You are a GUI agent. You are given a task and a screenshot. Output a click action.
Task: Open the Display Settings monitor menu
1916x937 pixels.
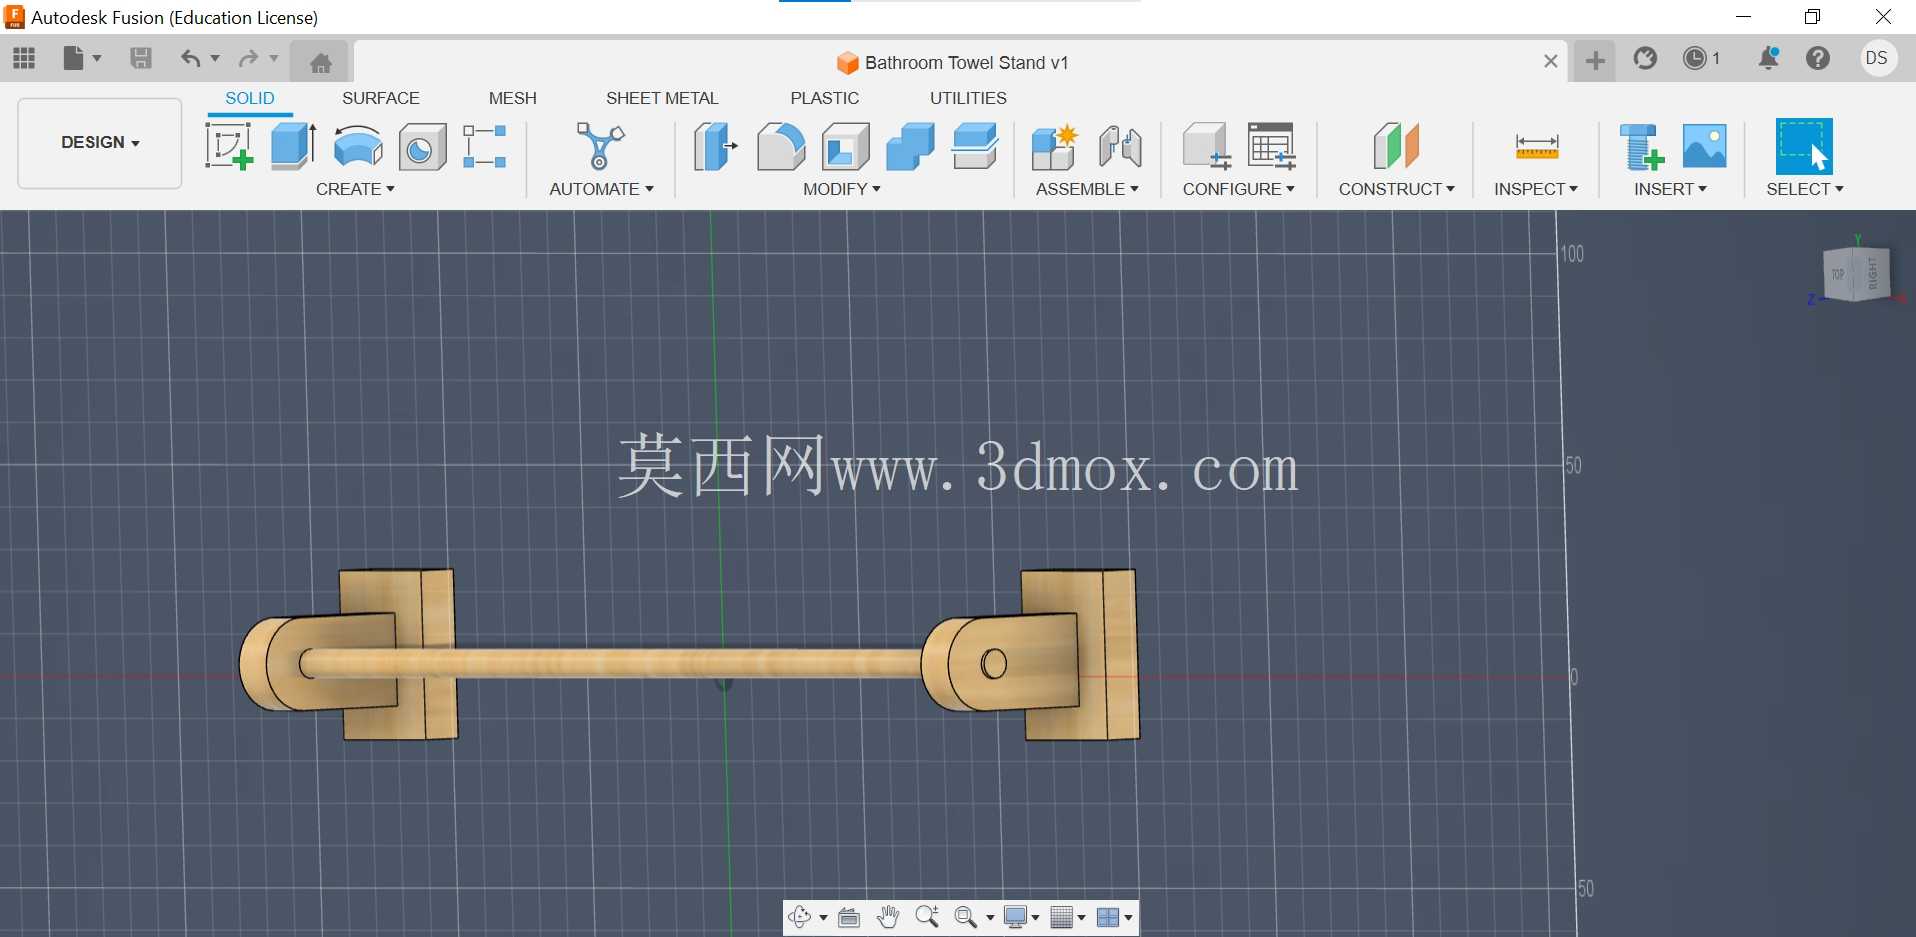pyautogui.click(x=1021, y=917)
